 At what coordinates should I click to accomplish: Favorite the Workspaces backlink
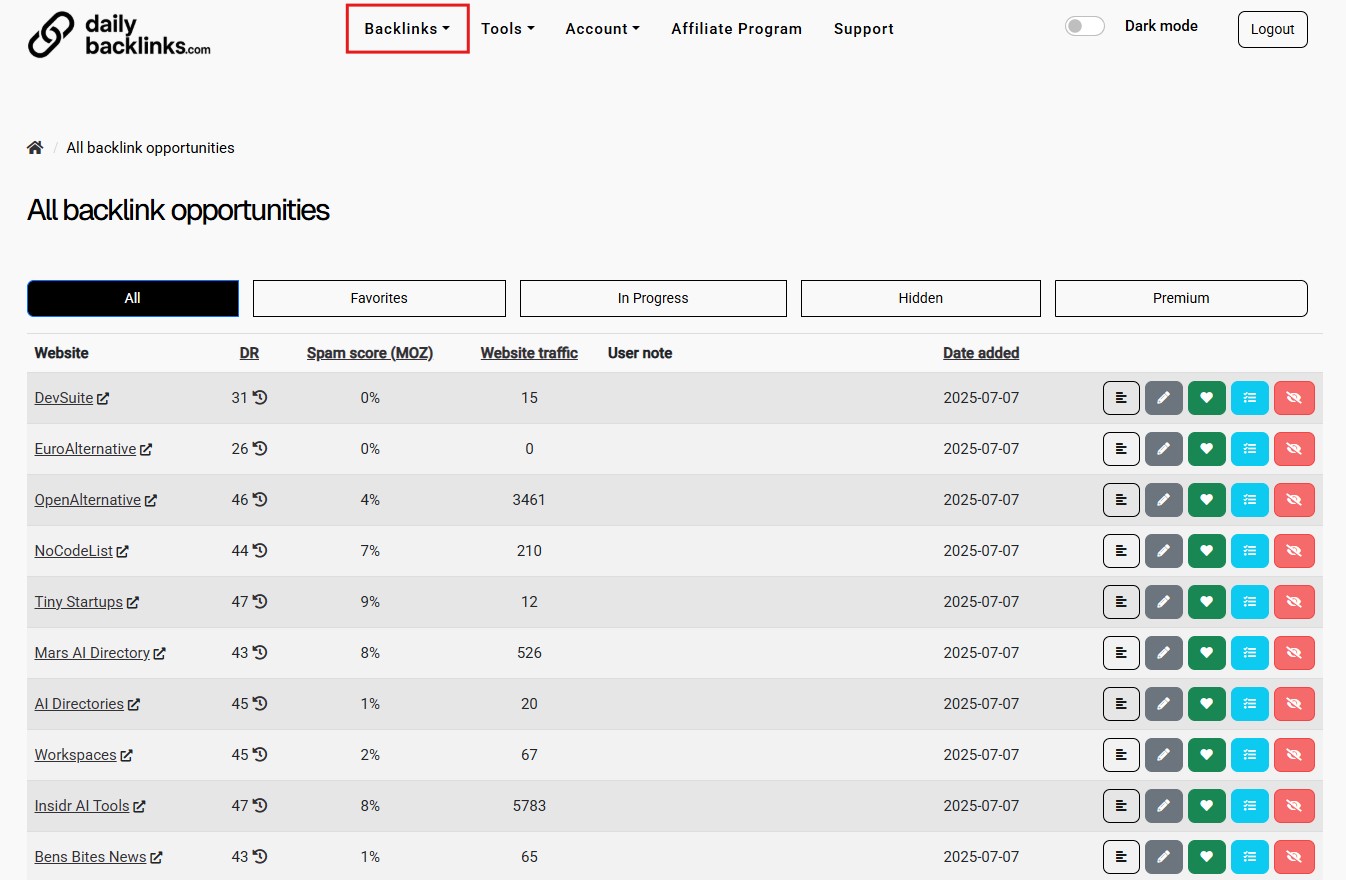pyautogui.click(x=1206, y=755)
